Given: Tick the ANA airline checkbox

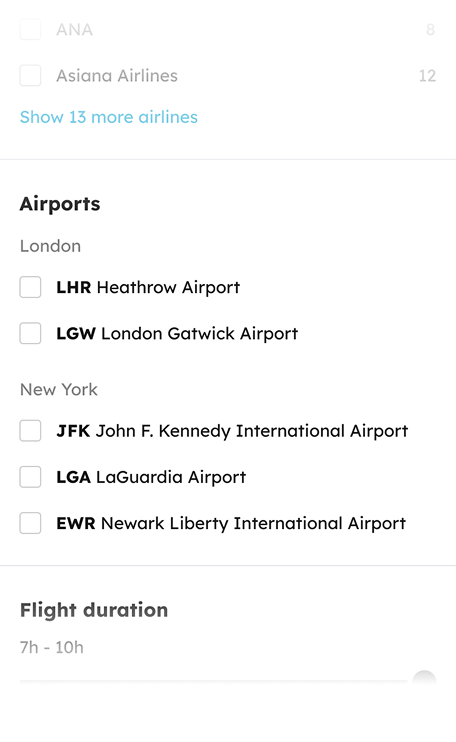Looking at the screenshot, I should click(x=30, y=29).
